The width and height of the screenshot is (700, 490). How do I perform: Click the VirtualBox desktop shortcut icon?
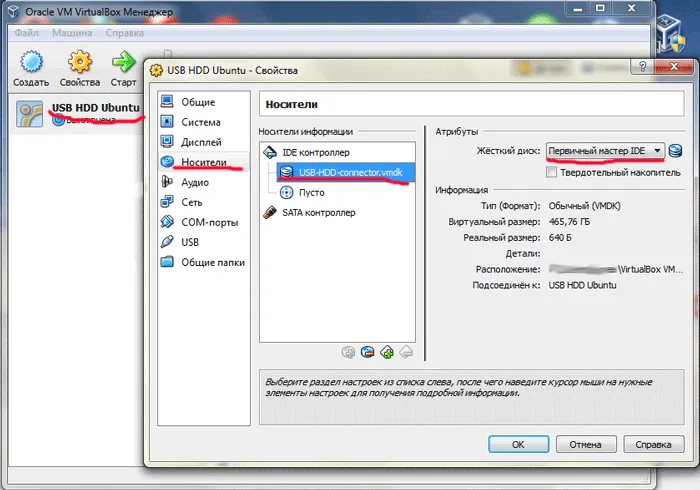click(x=671, y=33)
